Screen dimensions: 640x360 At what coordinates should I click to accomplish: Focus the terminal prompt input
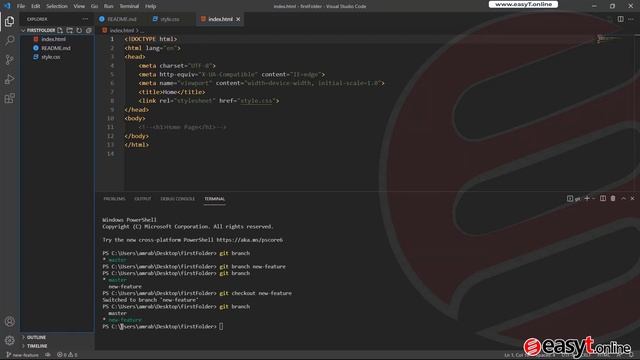pyautogui.click(x=221, y=327)
